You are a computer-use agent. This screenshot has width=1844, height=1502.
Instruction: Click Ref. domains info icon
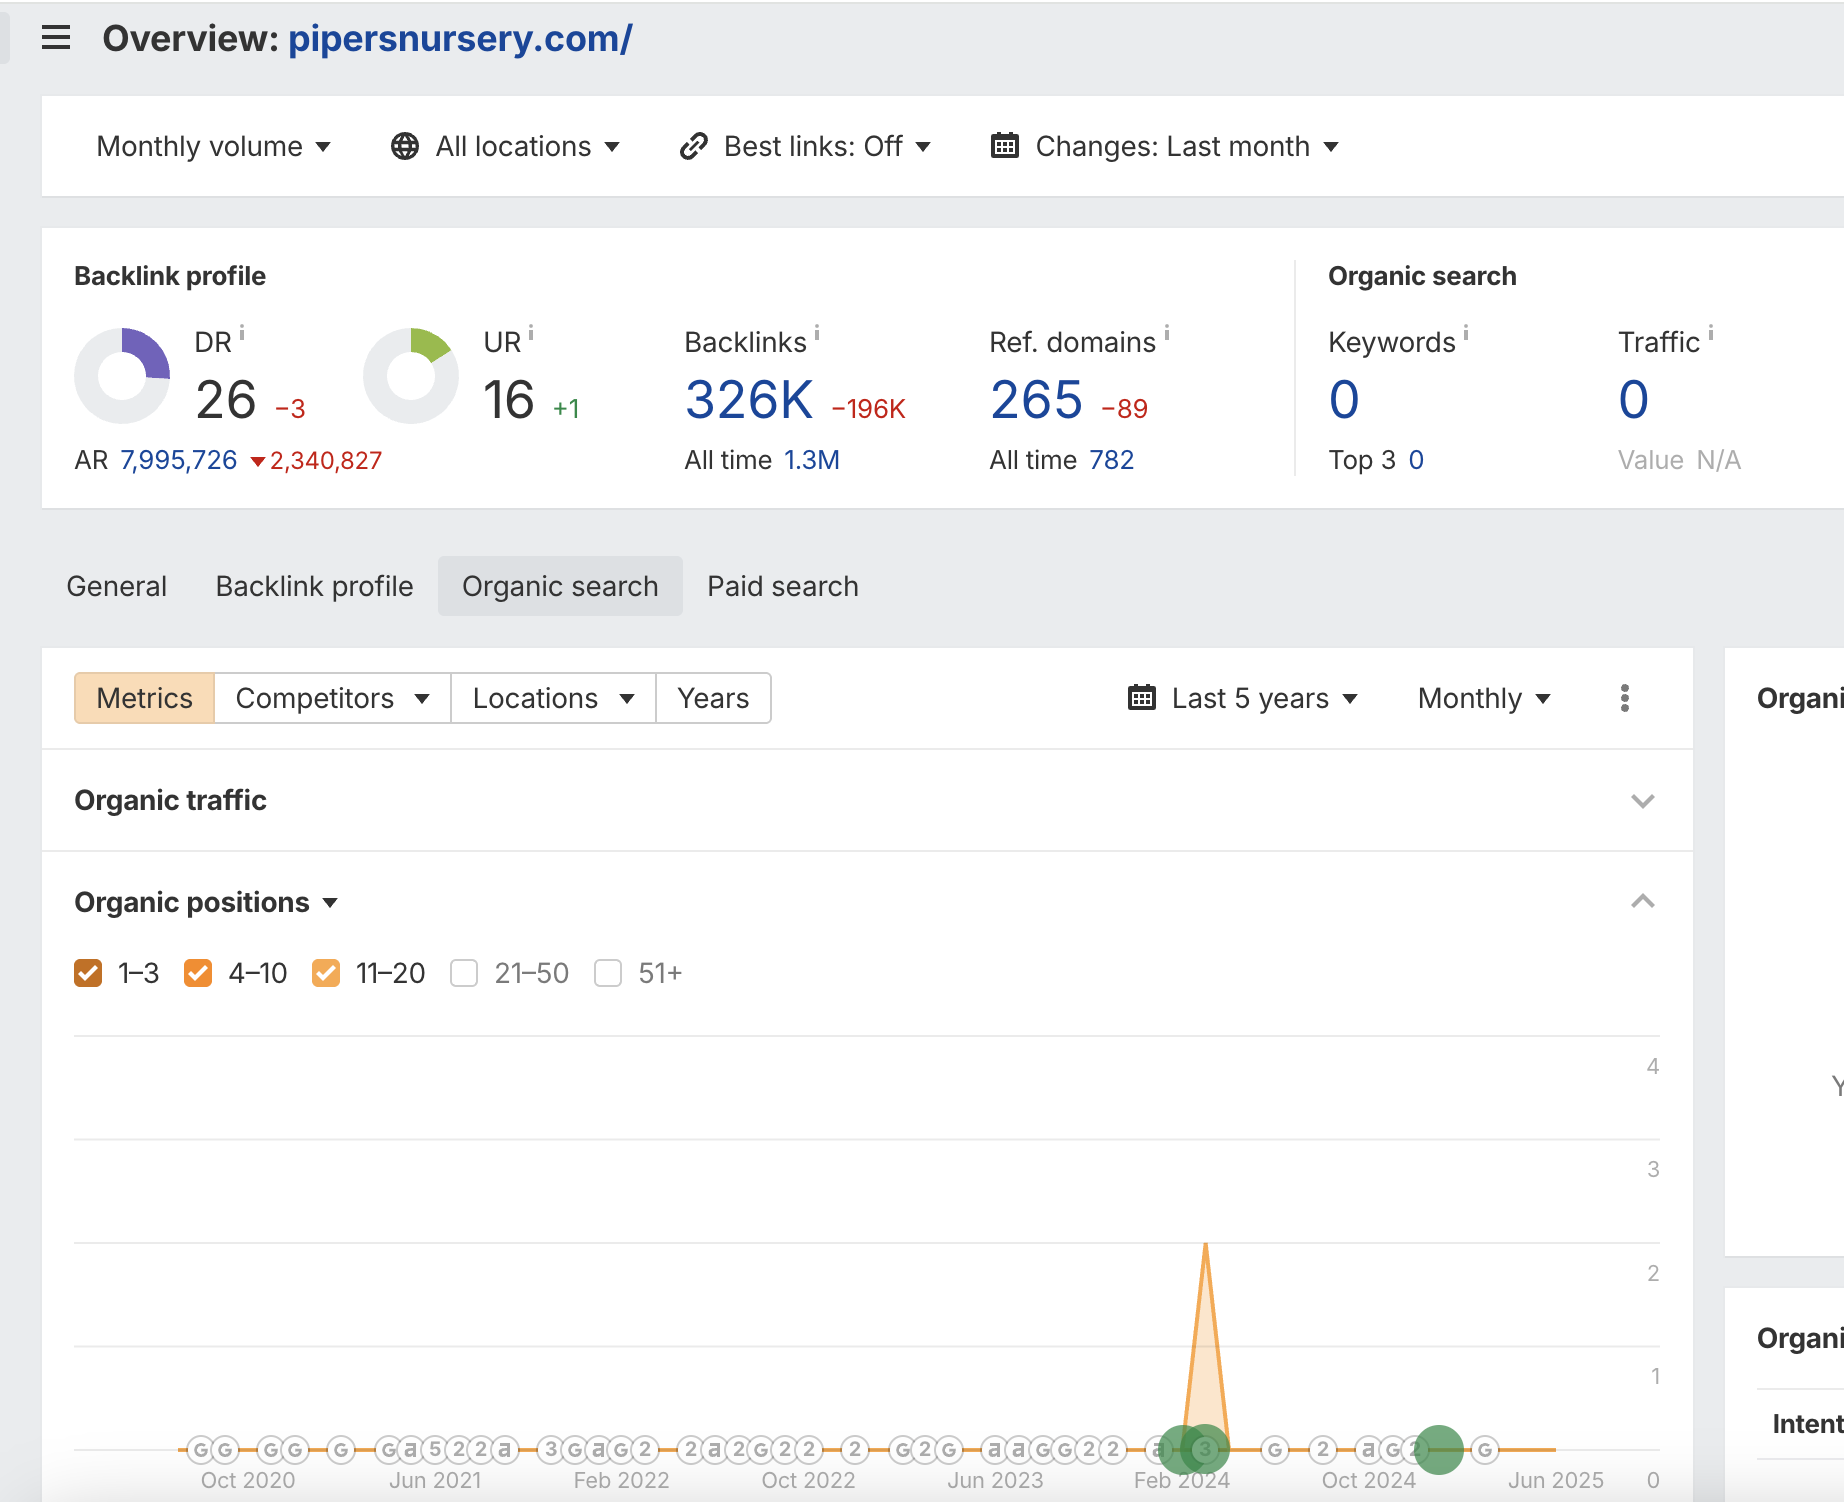click(x=1167, y=333)
